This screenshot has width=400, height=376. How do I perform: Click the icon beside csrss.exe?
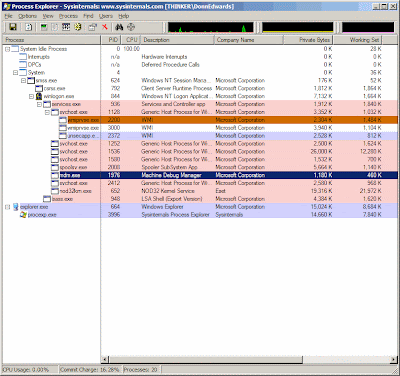[39, 88]
